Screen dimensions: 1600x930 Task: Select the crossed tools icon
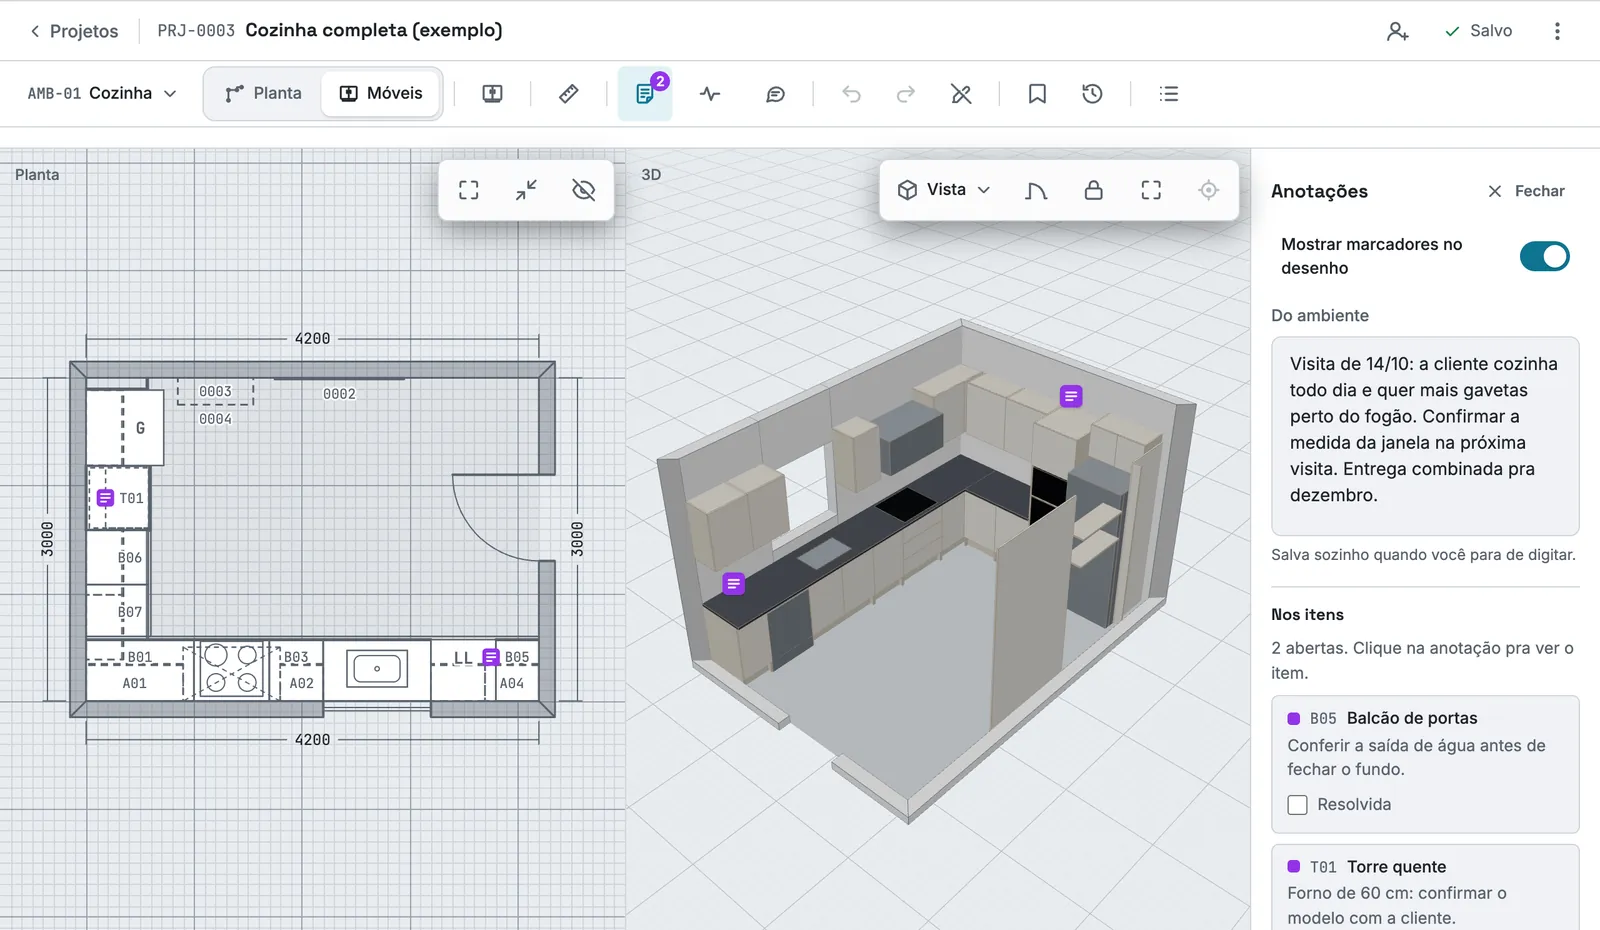[x=961, y=94]
